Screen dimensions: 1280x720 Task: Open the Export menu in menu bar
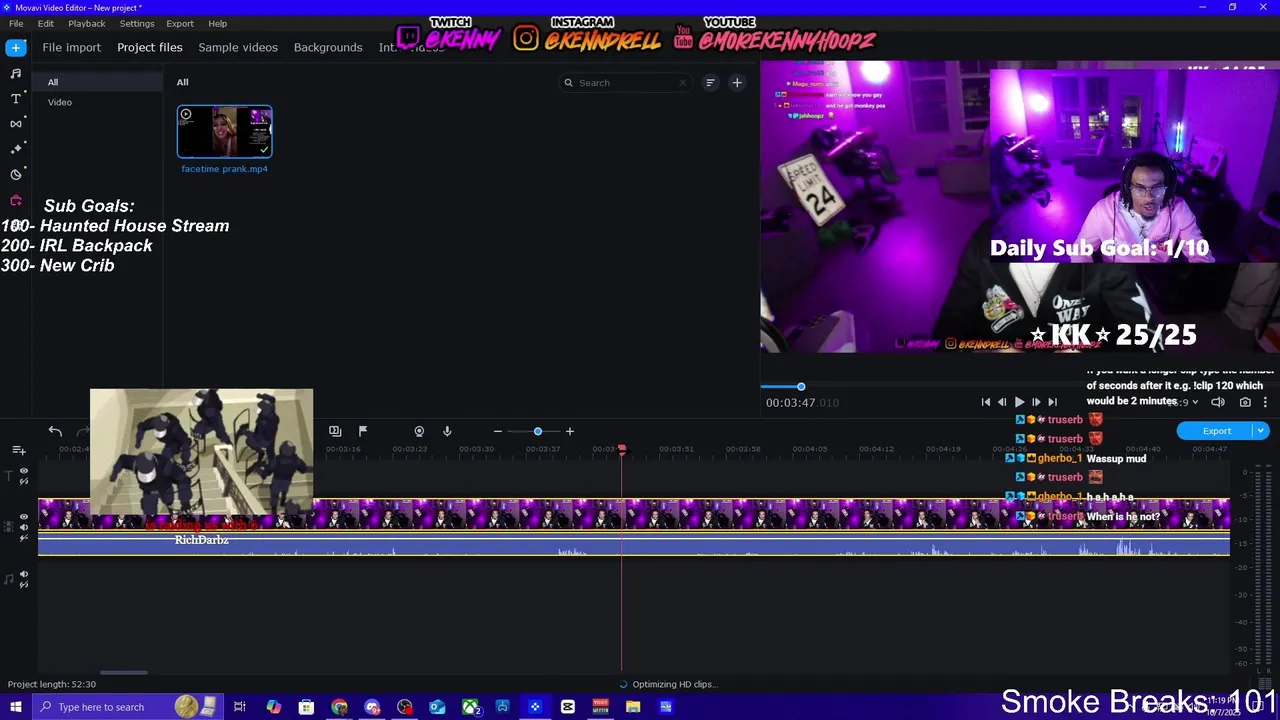tap(180, 23)
